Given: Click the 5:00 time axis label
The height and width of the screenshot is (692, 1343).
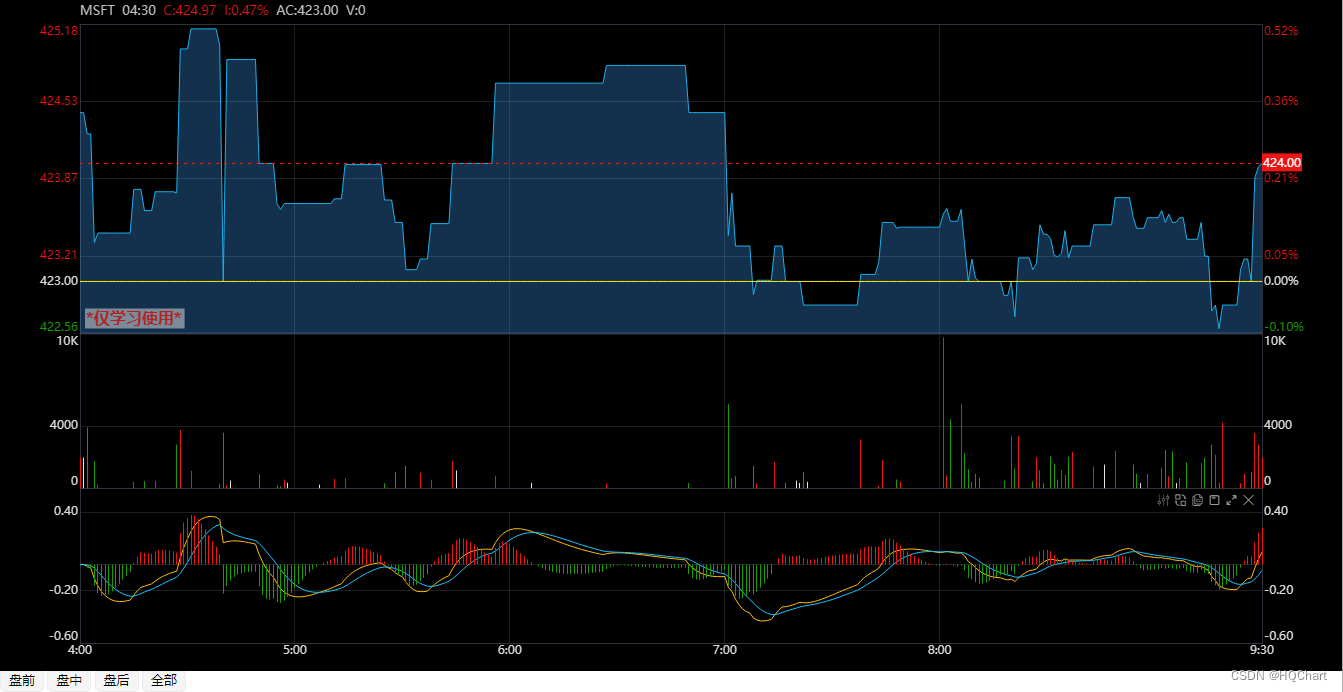Looking at the screenshot, I should (x=295, y=650).
